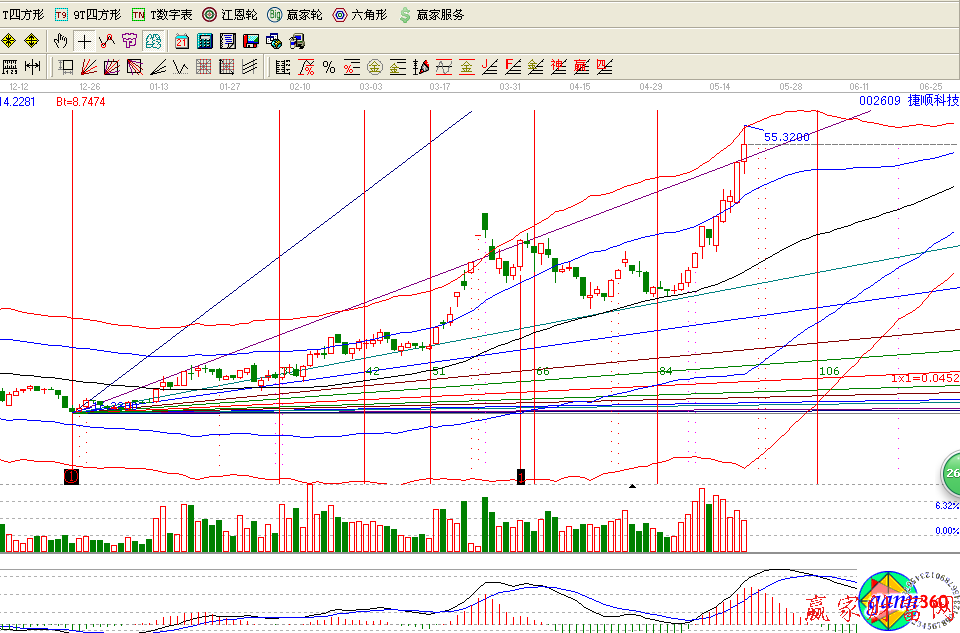Image resolution: width=960 pixels, height=633 pixels.
Task: Select the red Gann fan lines tool
Action: [x=88, y=67]
